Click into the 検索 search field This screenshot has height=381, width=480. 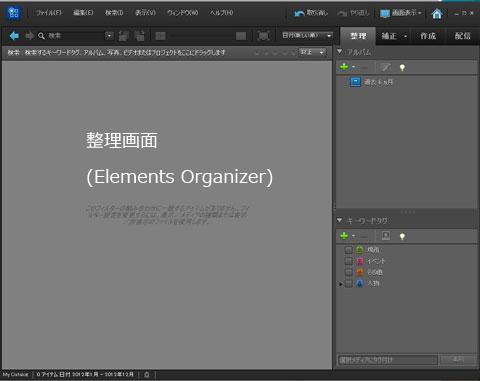click(x=75, y=36)
